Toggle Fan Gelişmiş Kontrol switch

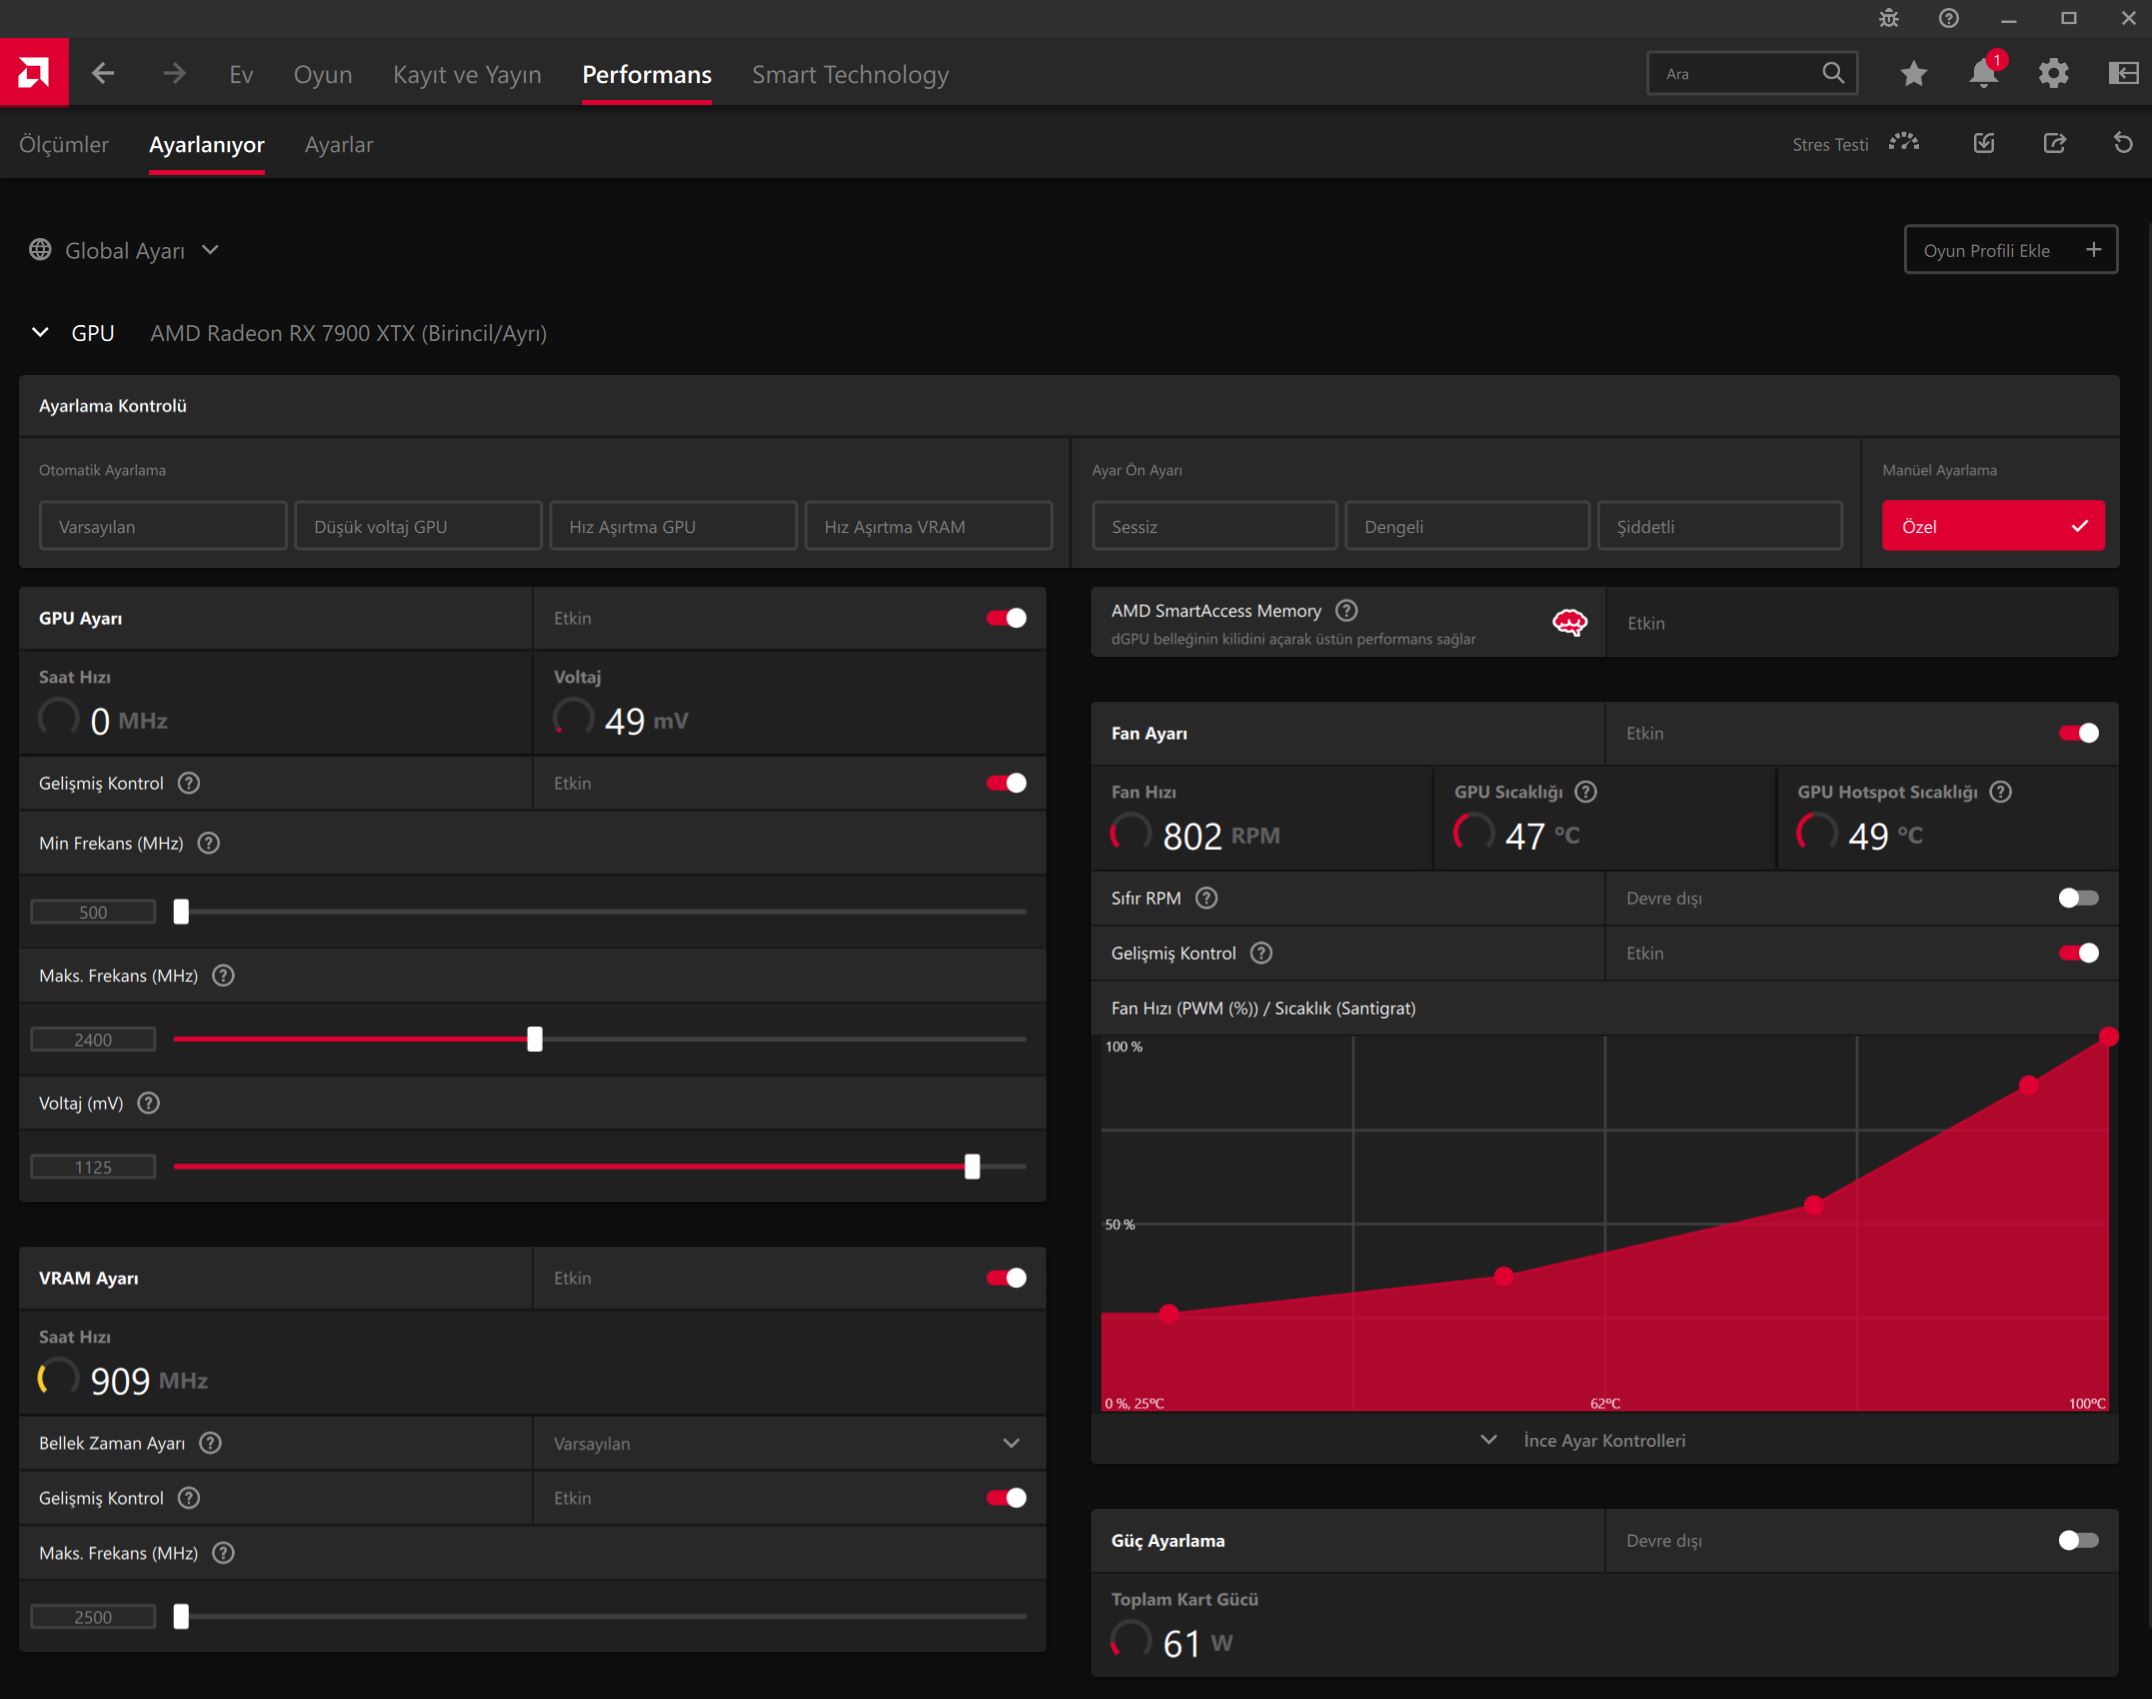2078,953
